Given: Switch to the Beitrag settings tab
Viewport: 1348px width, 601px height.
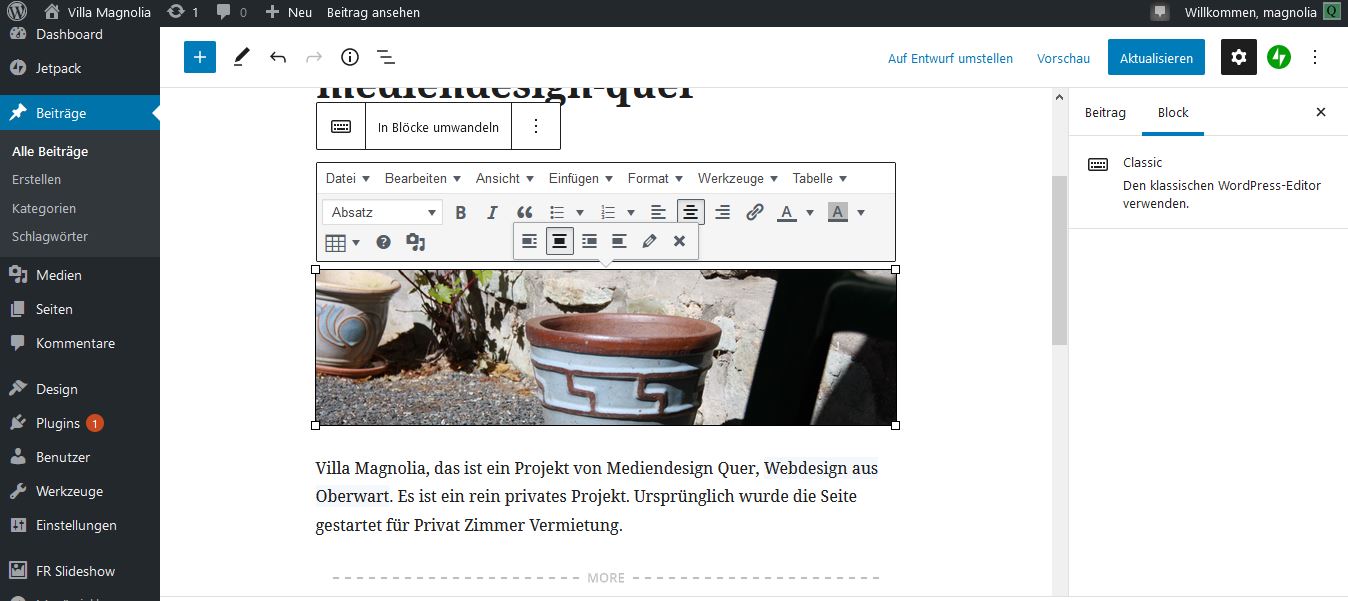Looking at the screenshot, I should coord(1104,112).
